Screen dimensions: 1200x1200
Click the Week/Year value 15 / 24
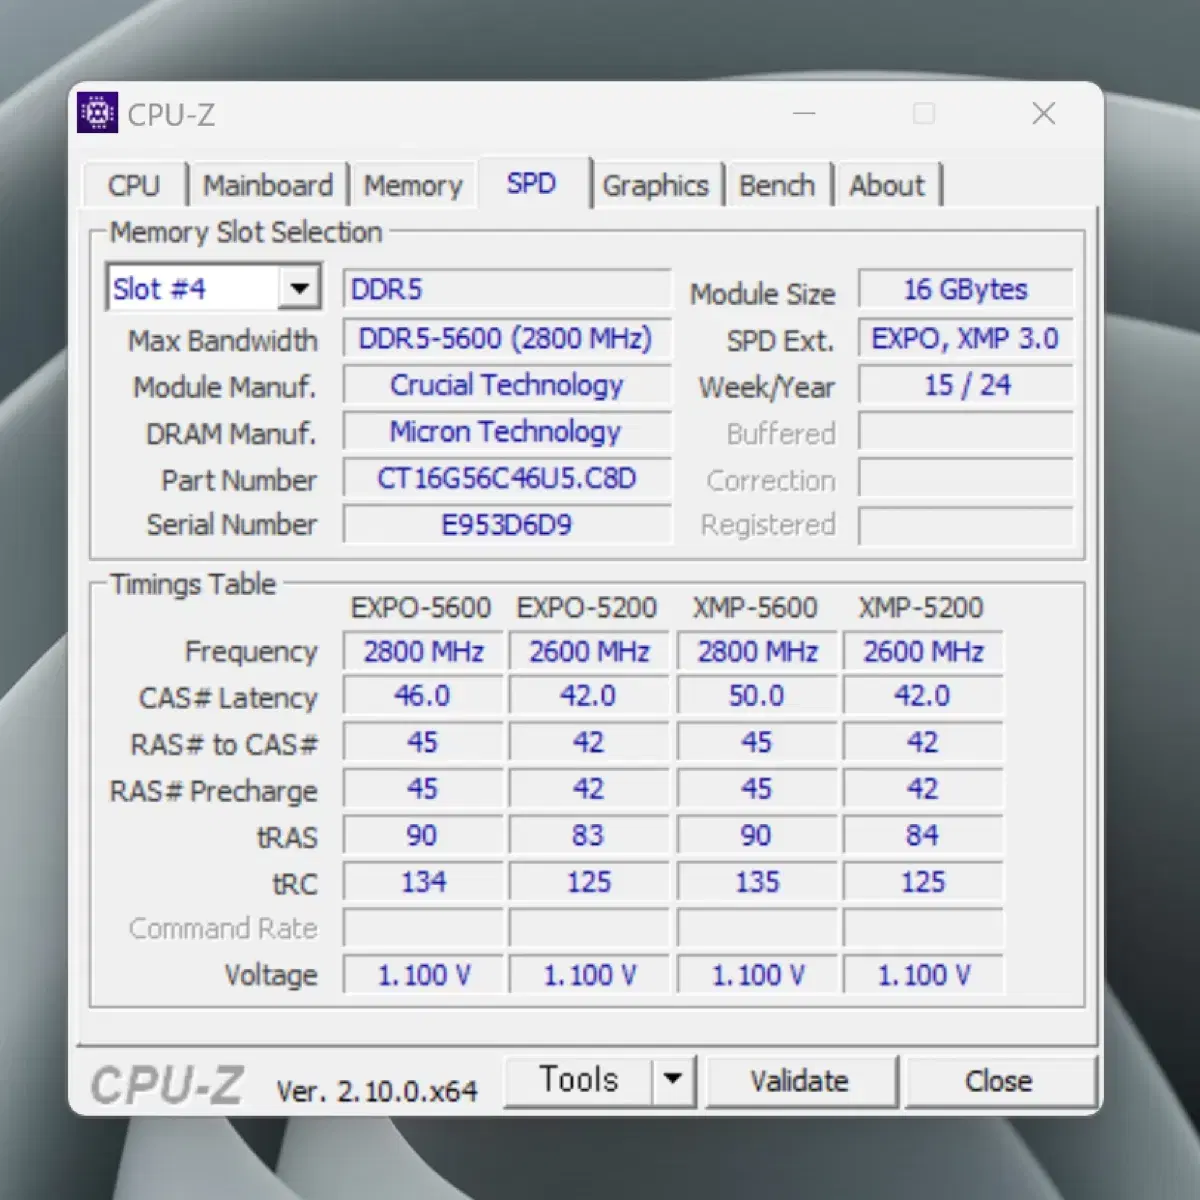click(966, 385)
